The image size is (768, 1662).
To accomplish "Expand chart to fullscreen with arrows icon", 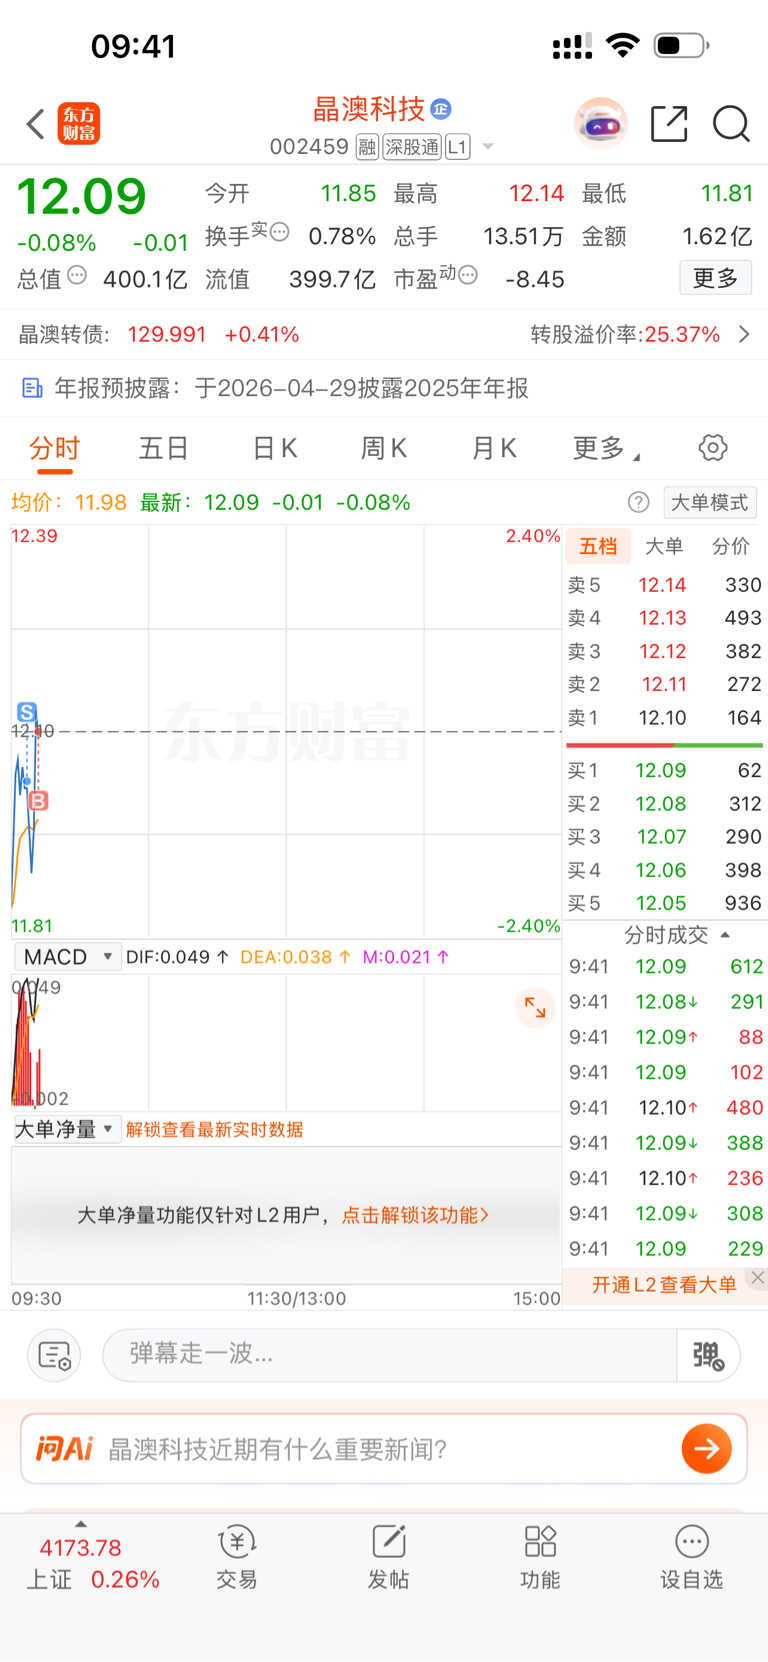I will [x=535, y=1007].
